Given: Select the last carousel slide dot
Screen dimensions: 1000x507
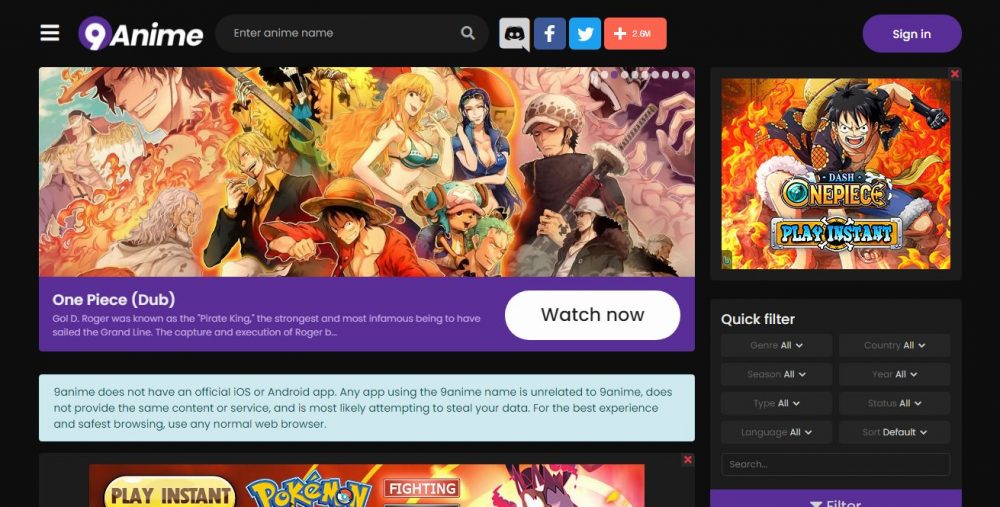Looking at the screenshot, I should [686, 75].
